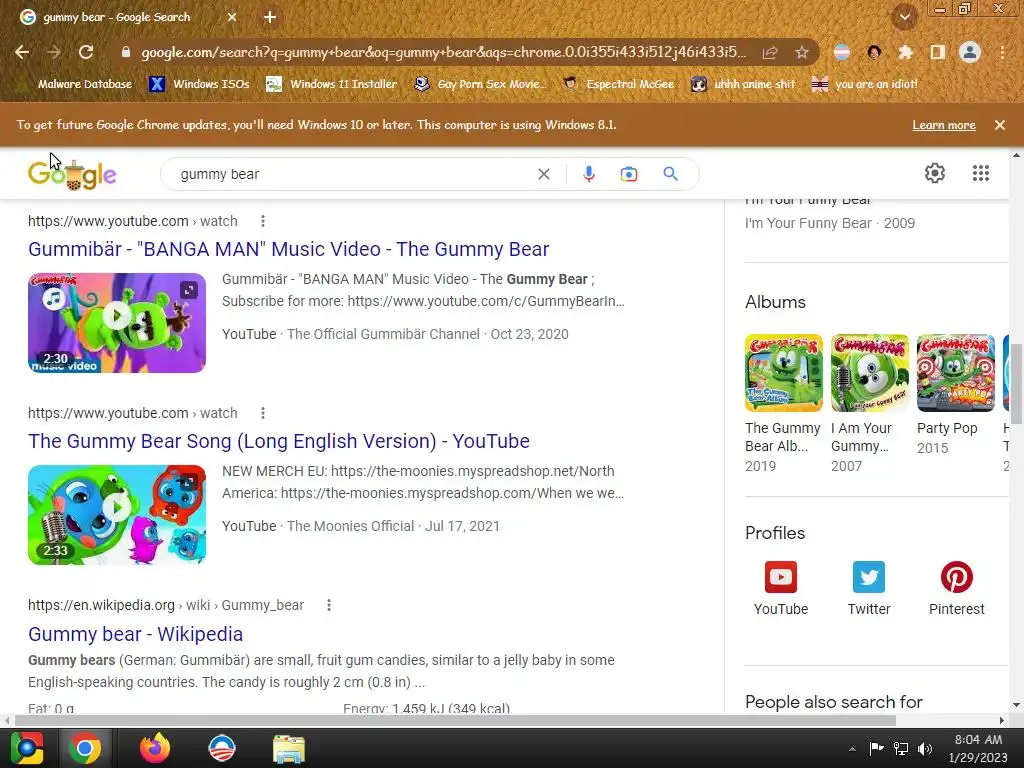Open the YouTube profile icon

pyautogui.click(x=781, y=577)
